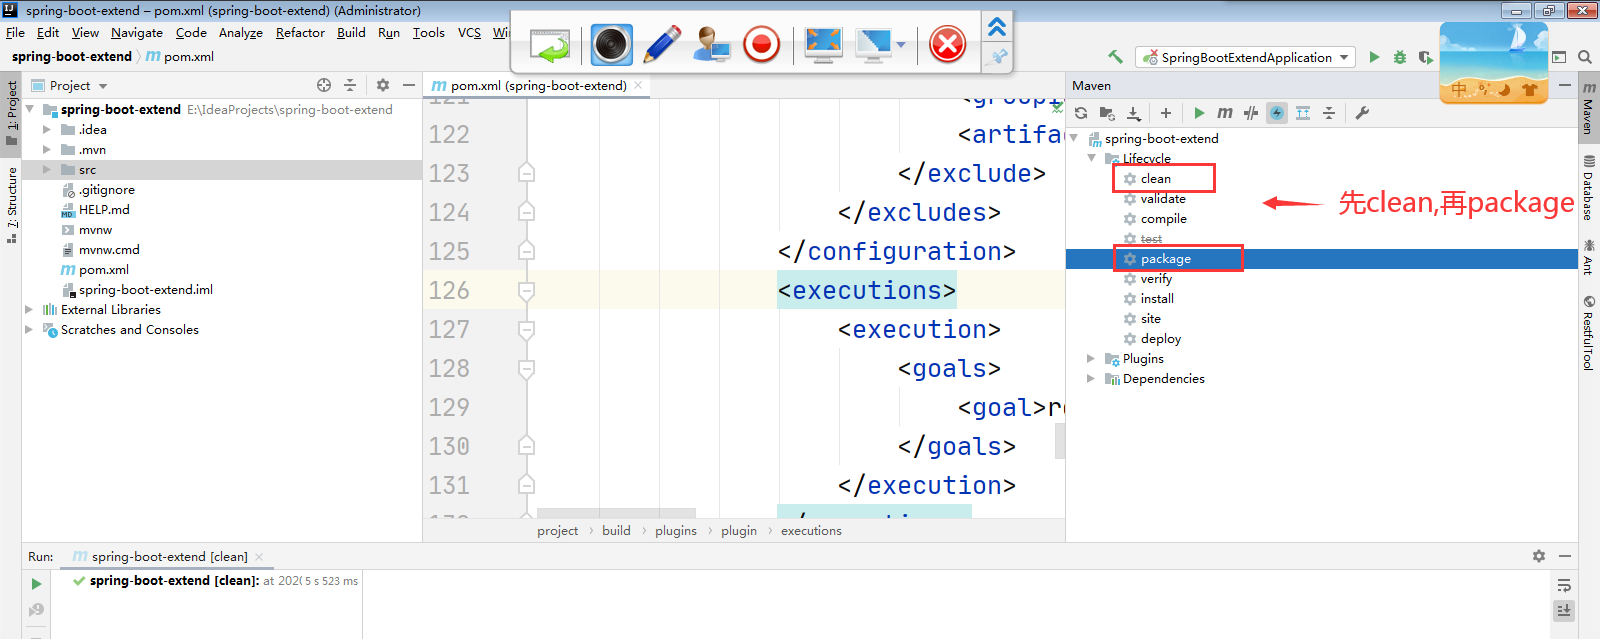The image size is (1600, 639).
Task: Click Add Maven Projects plus icon
Action: pos(1165,113)
